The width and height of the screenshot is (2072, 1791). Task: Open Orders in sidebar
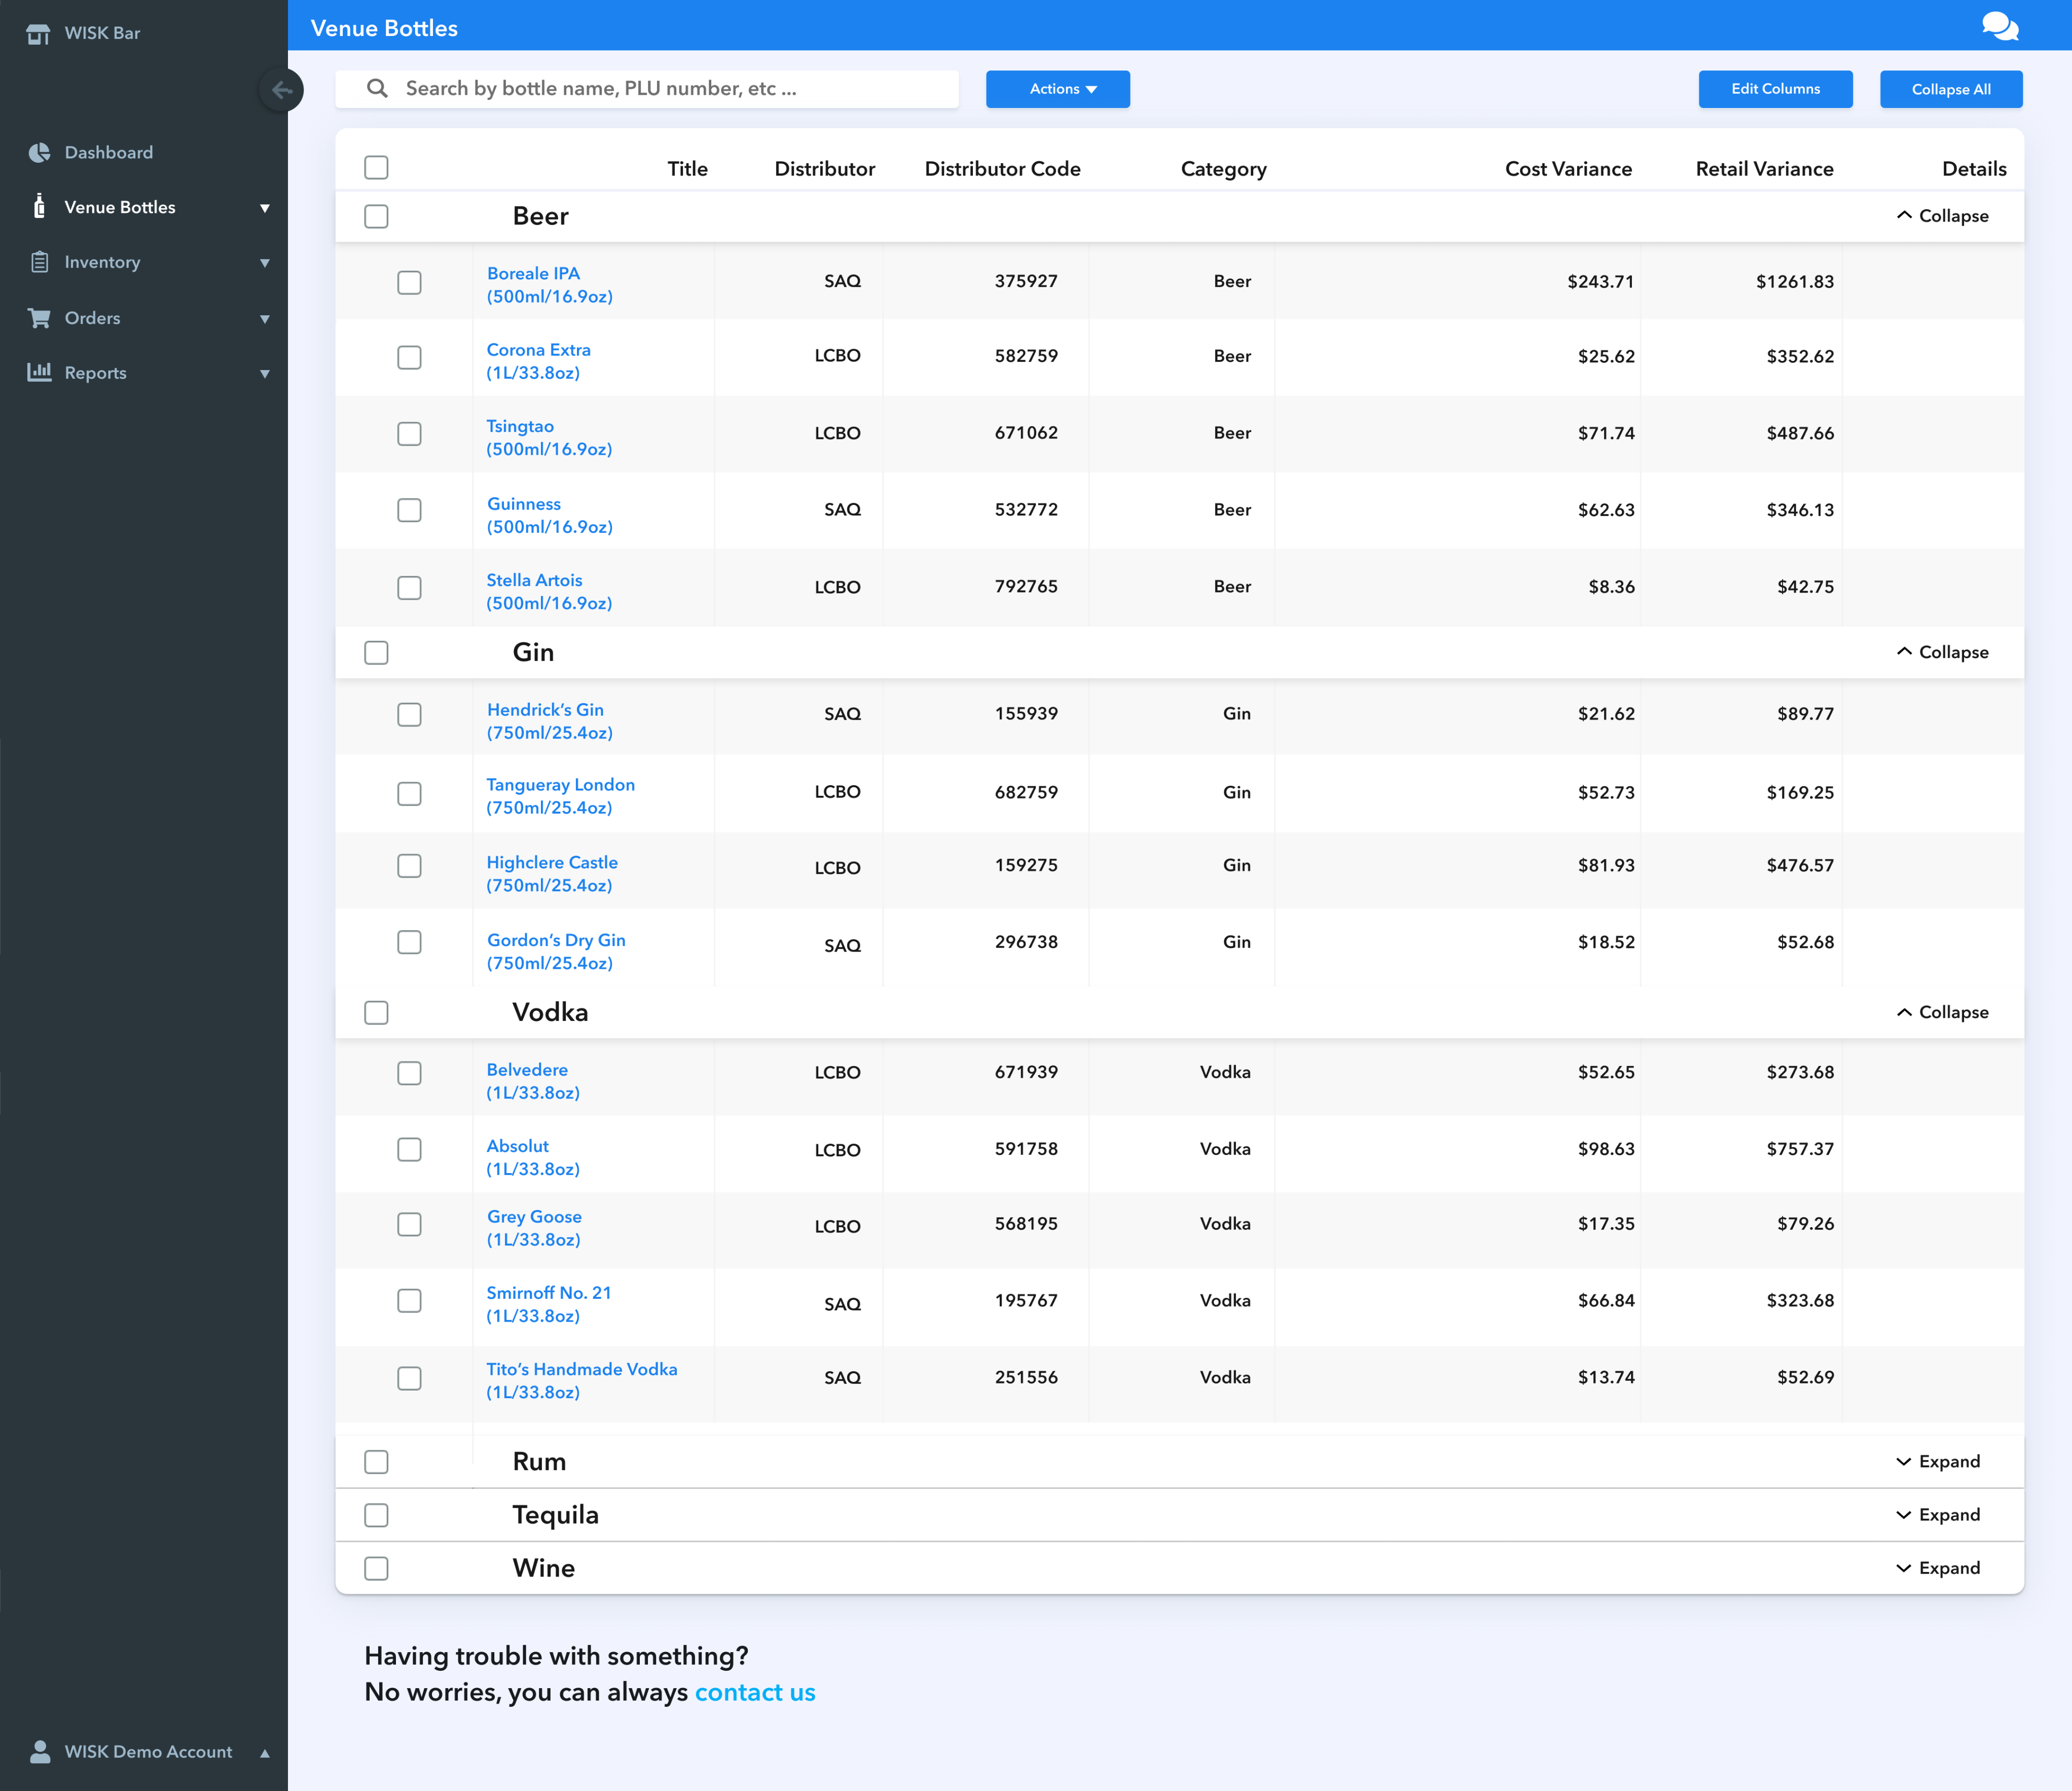coord(92,318)
